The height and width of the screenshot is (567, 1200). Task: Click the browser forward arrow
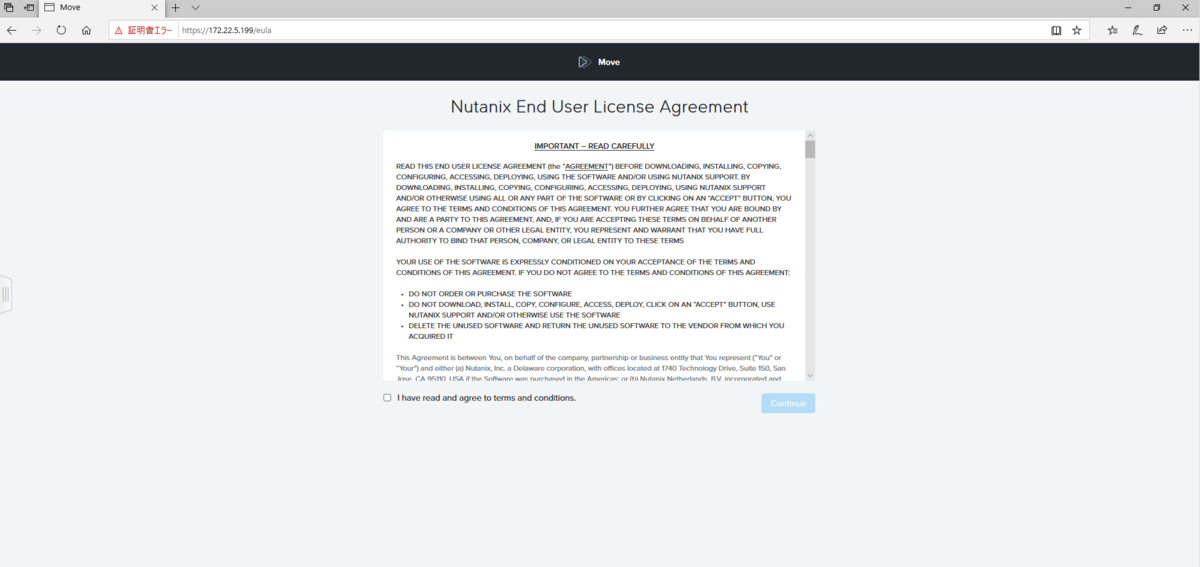point(37,30)
